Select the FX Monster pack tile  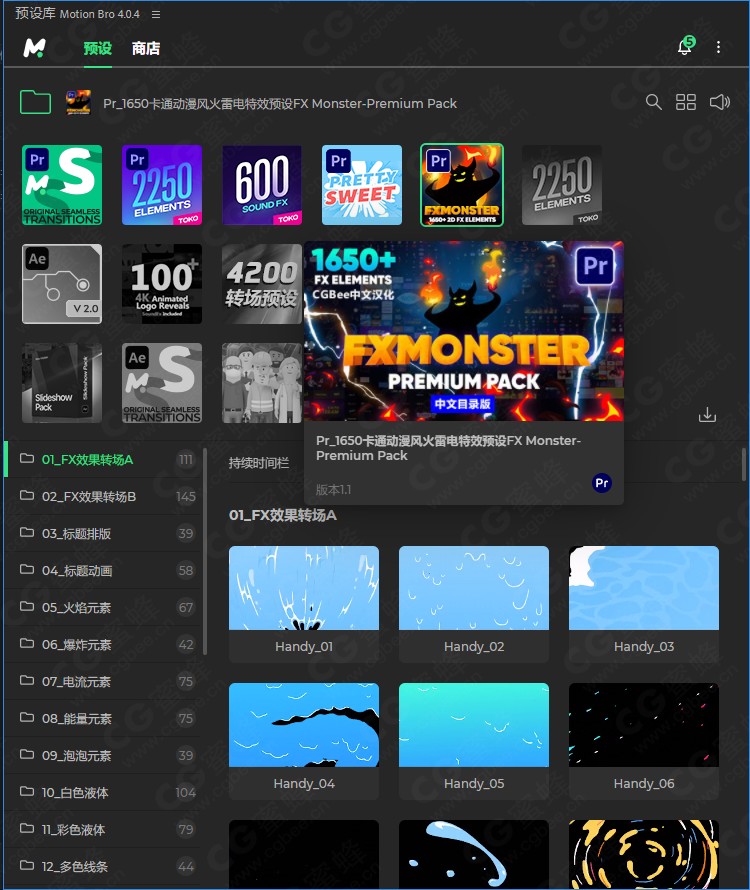(x=462, y=185)
